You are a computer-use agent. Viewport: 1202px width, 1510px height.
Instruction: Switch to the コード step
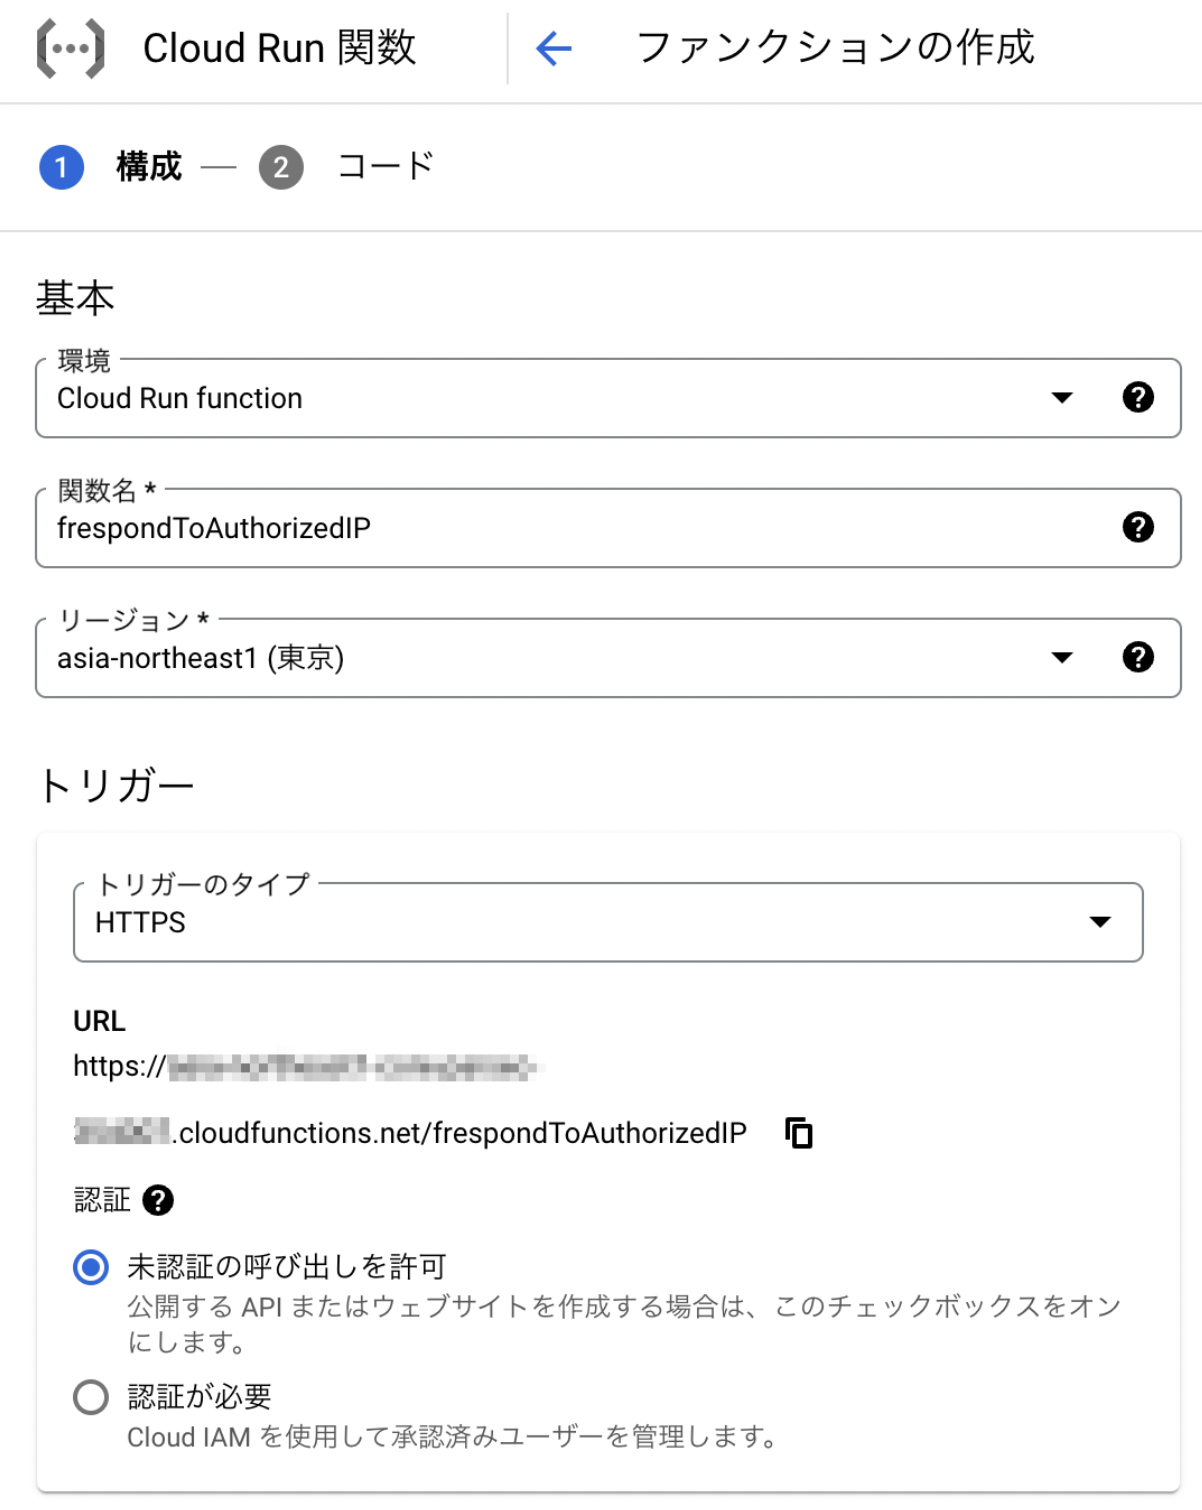[x=383, y=167]
